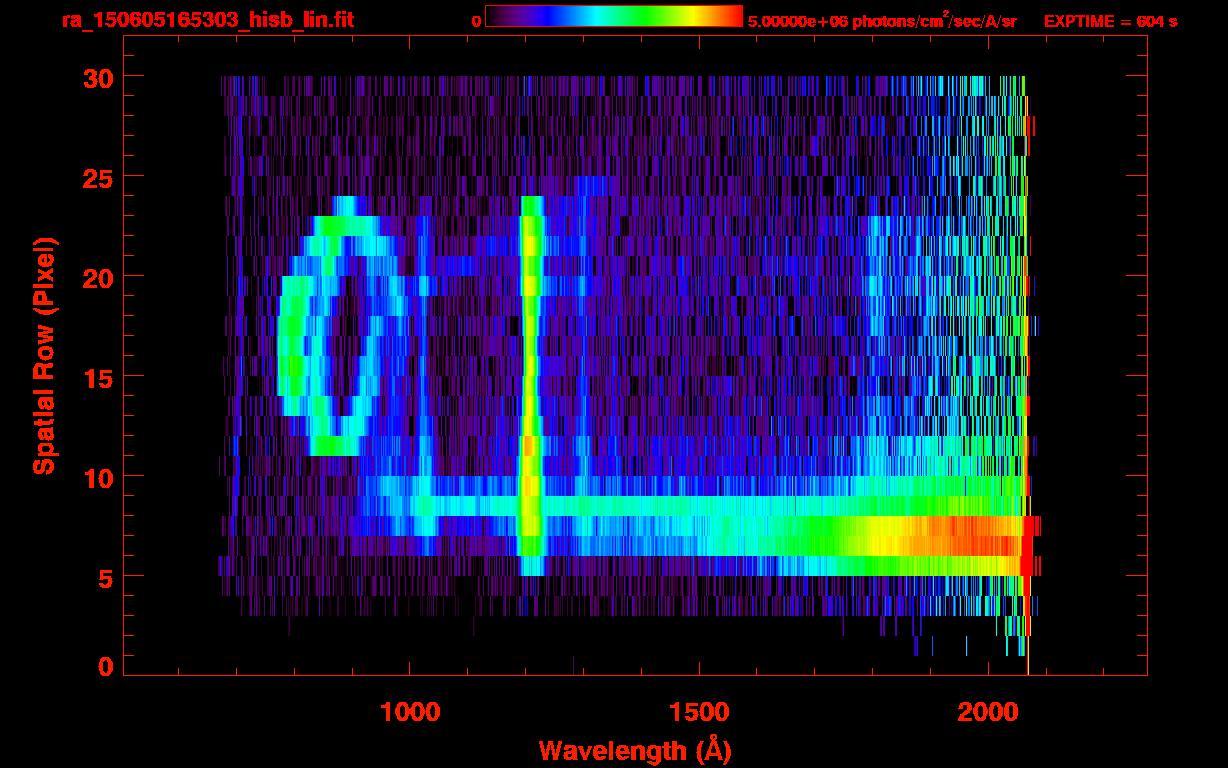This screenshot has width=1228, height=768.
Task: Click the 1000 wavelength tick label
Action: point(410,712)
